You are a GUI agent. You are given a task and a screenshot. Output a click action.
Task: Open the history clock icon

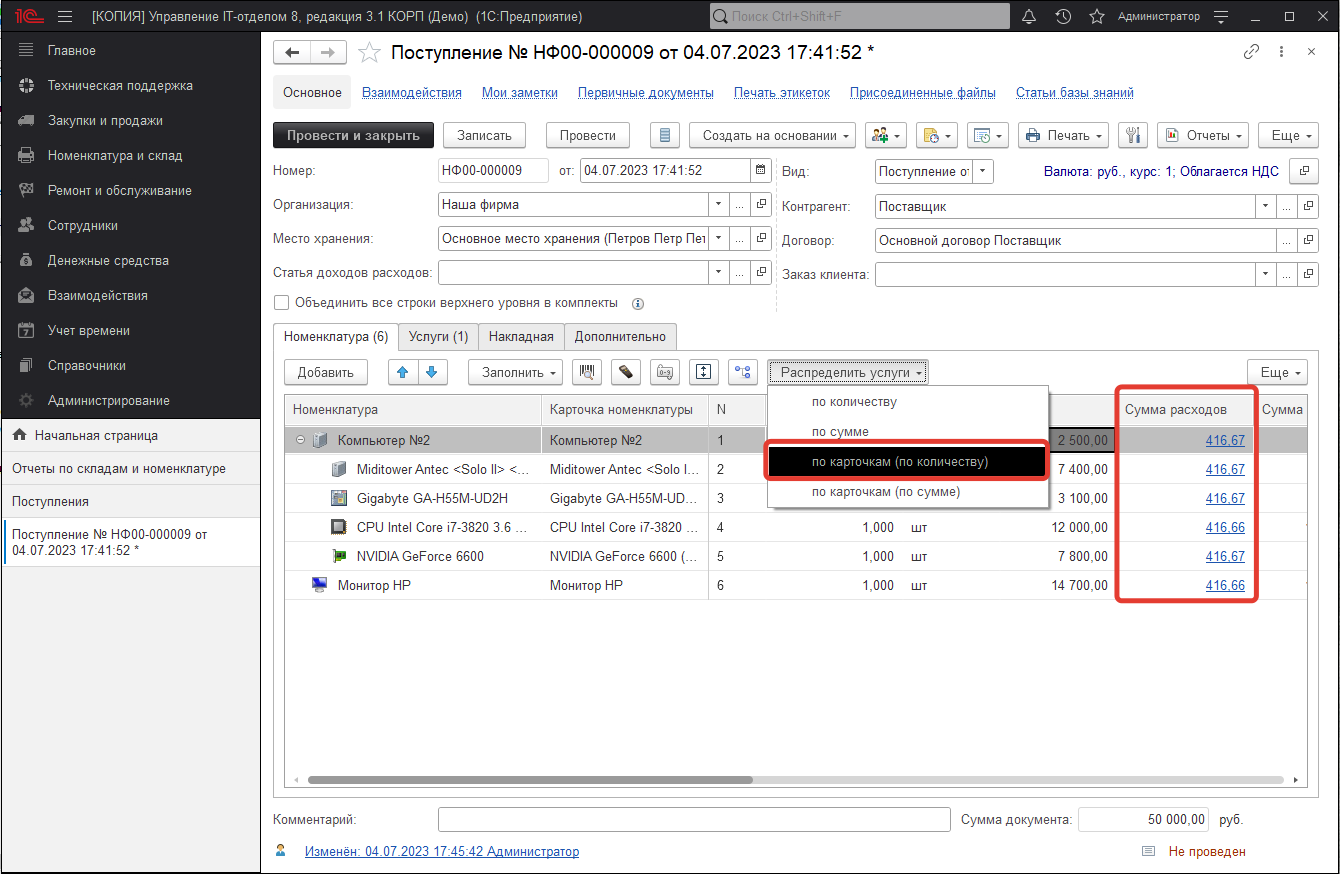[1063, 17]
